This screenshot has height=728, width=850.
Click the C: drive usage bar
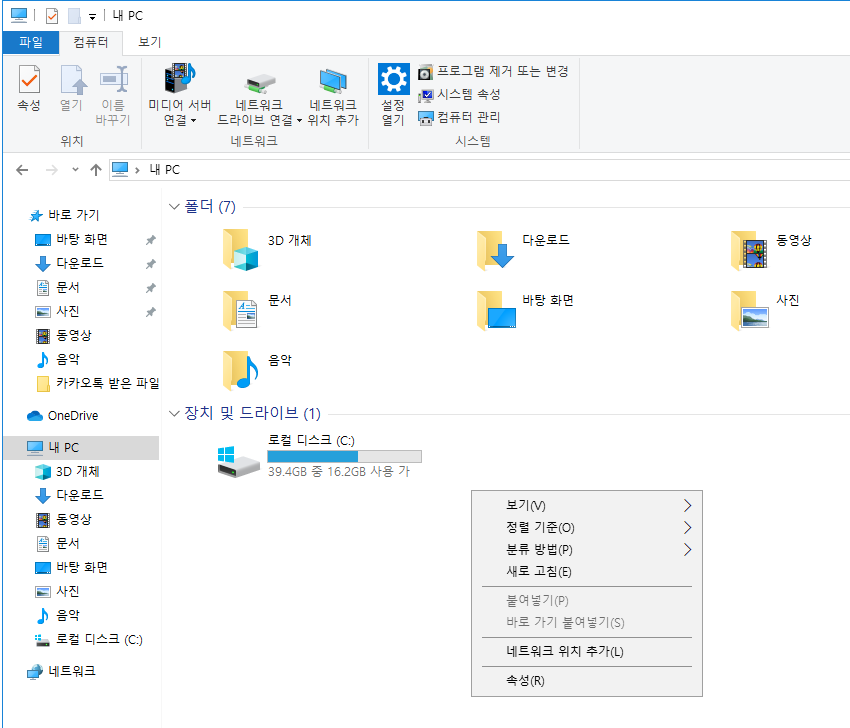click(344, 456)
